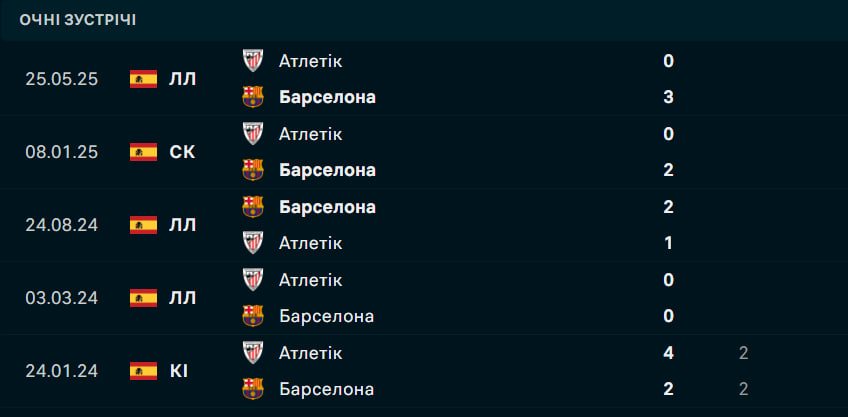The image size is (848, 417).
Task: Click Athletic crest in 24.01.24 match
Action: click(254, 353)
